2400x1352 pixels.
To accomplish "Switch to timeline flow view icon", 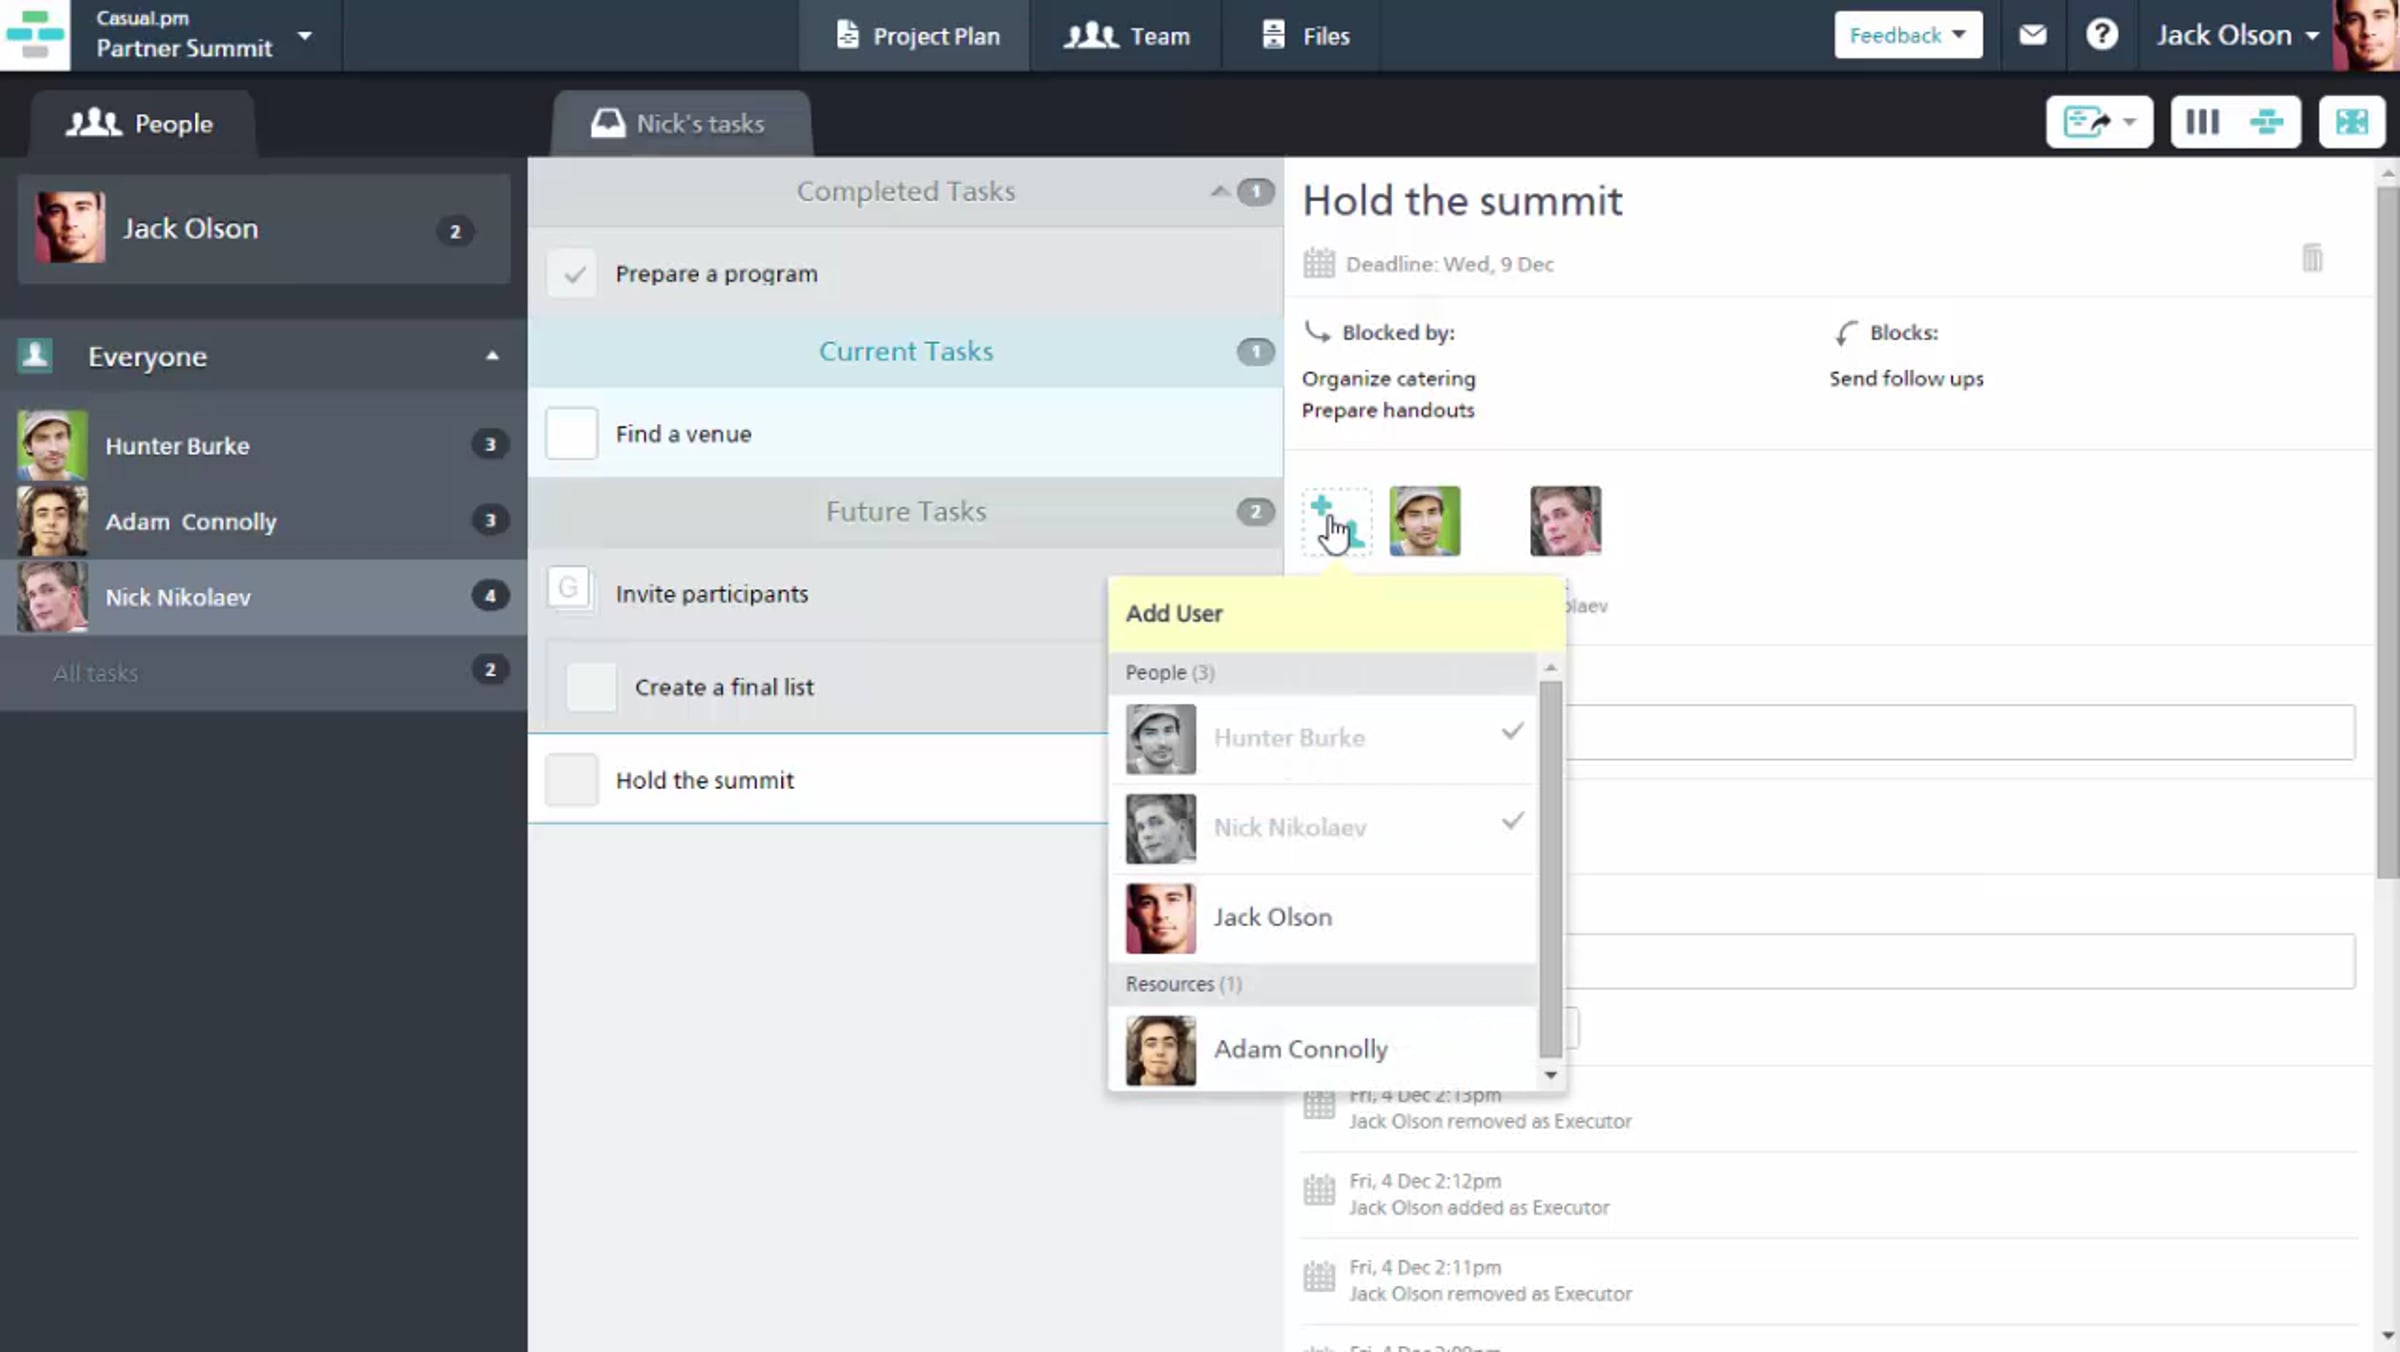I will point(2266,122).
